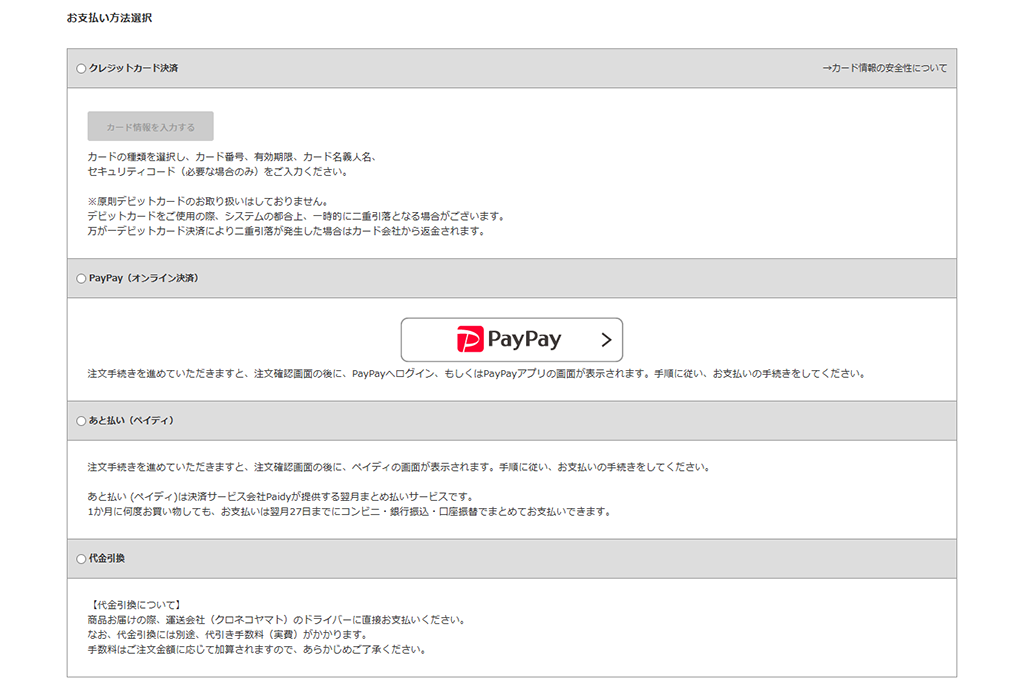Click the あと払い（ペイディ） label text
The image size is (1024, 690).
131,421
